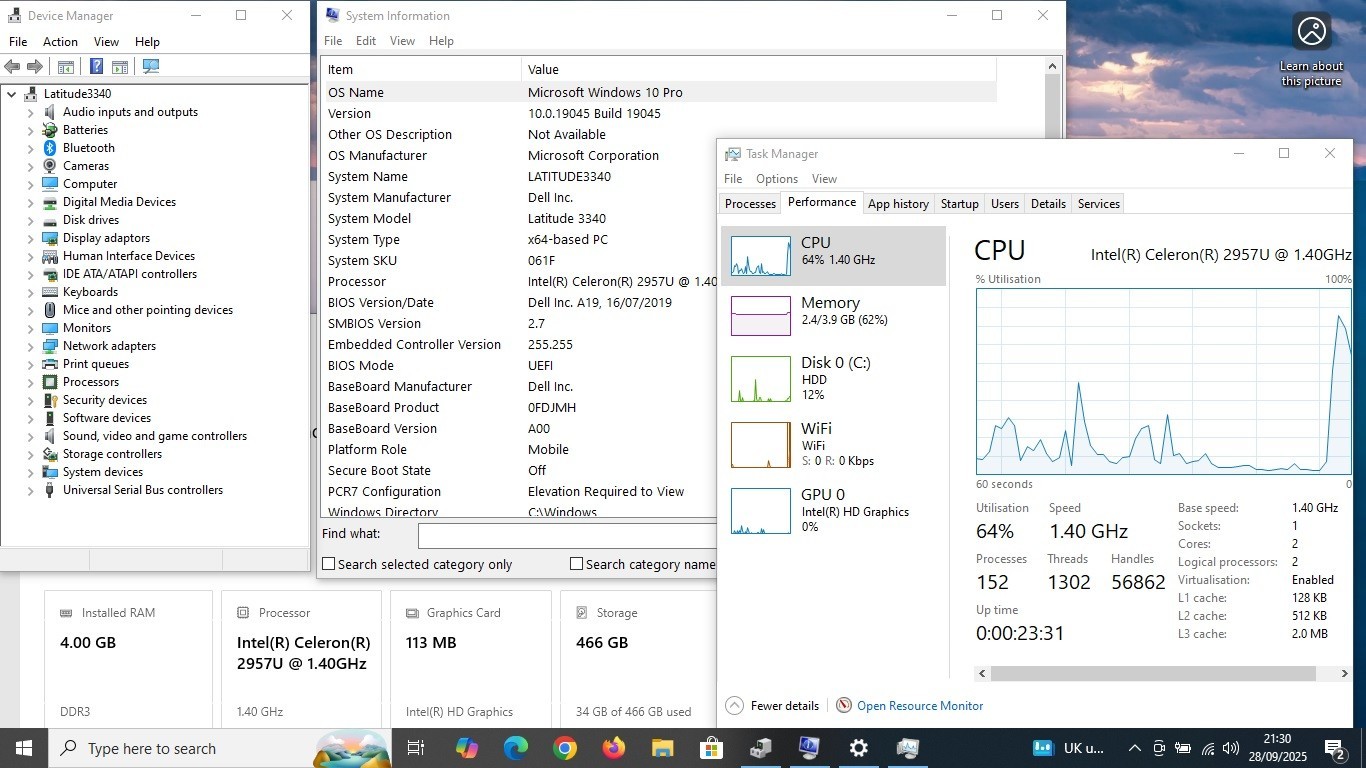
Task: Expand the Disk drives node
Action: coord(31,220)
